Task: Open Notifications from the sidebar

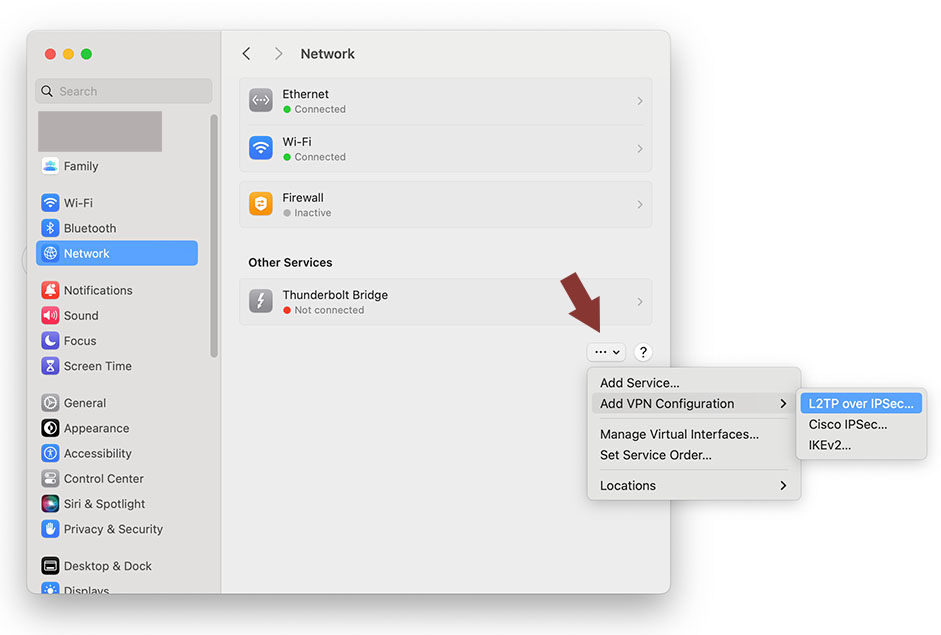Action: click(x=97, y=290)
